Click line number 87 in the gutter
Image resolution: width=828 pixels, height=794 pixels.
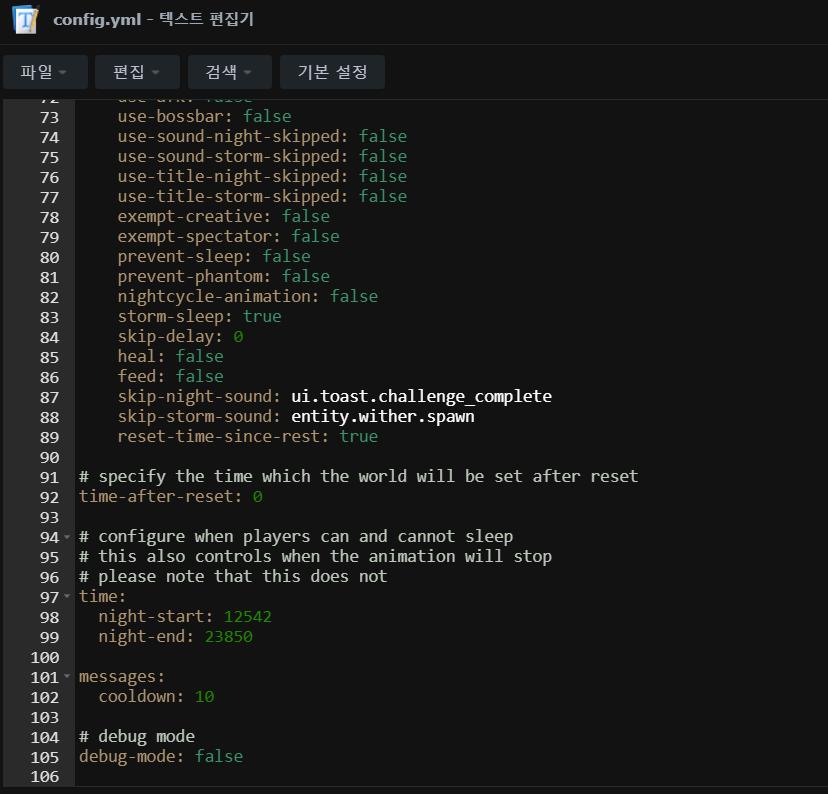pos(49,397)
